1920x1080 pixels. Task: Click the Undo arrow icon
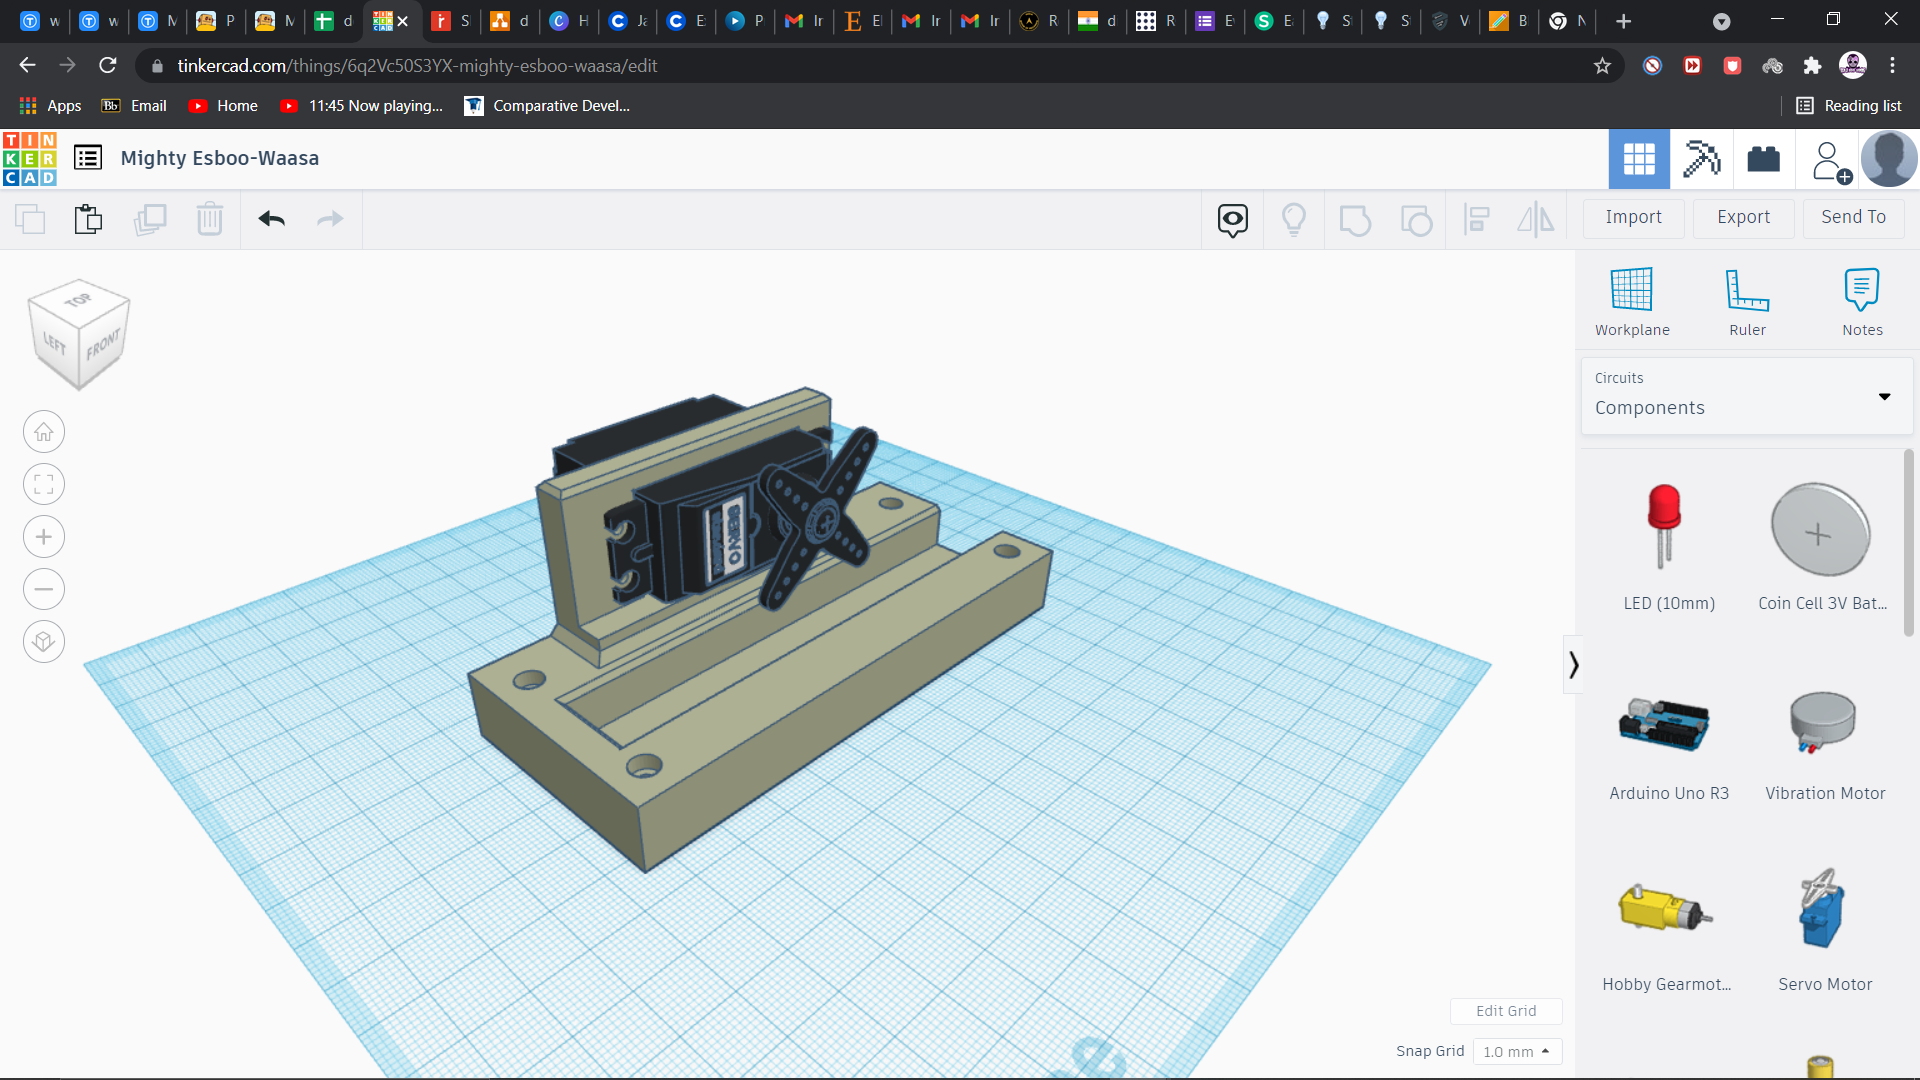click(x=271, y=219)
